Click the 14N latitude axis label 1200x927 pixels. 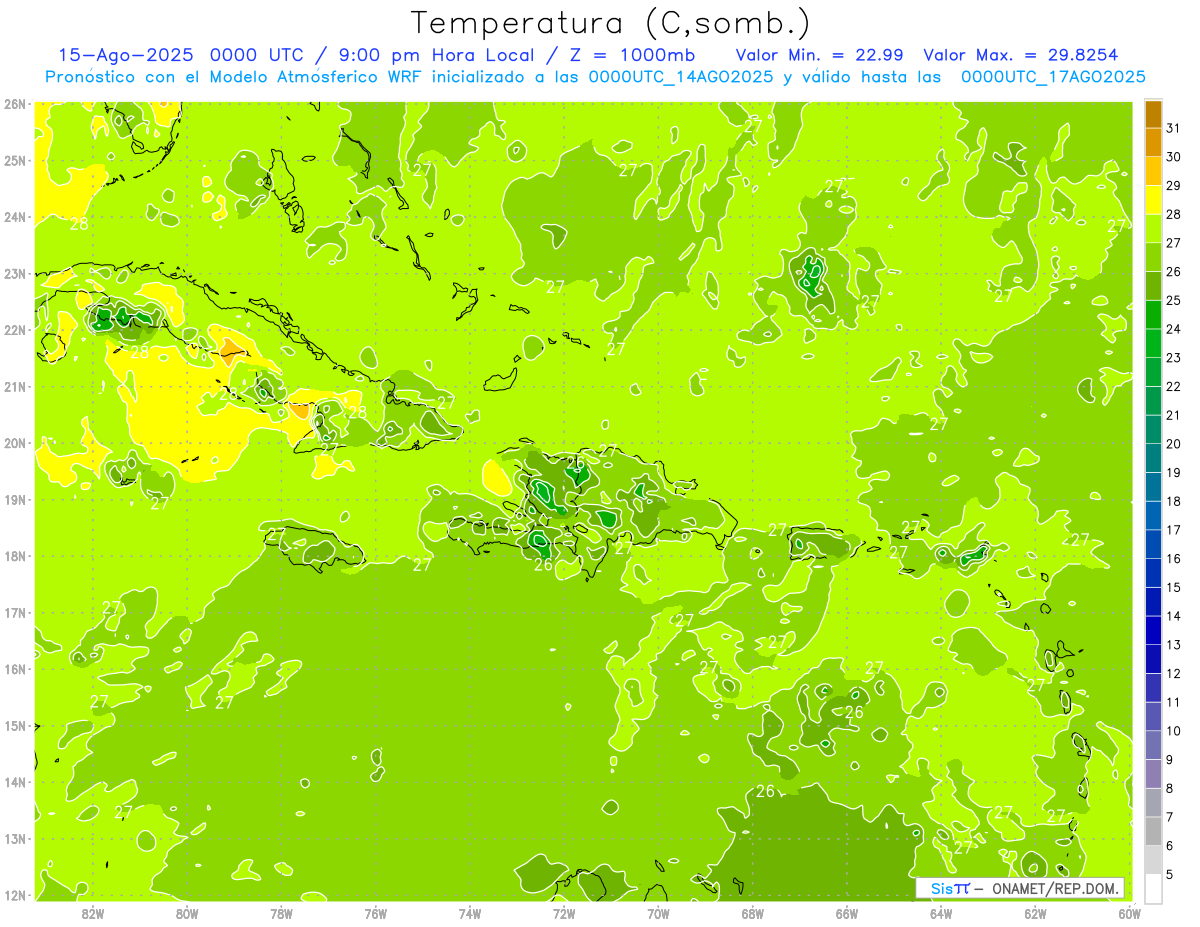pos(16,782)
